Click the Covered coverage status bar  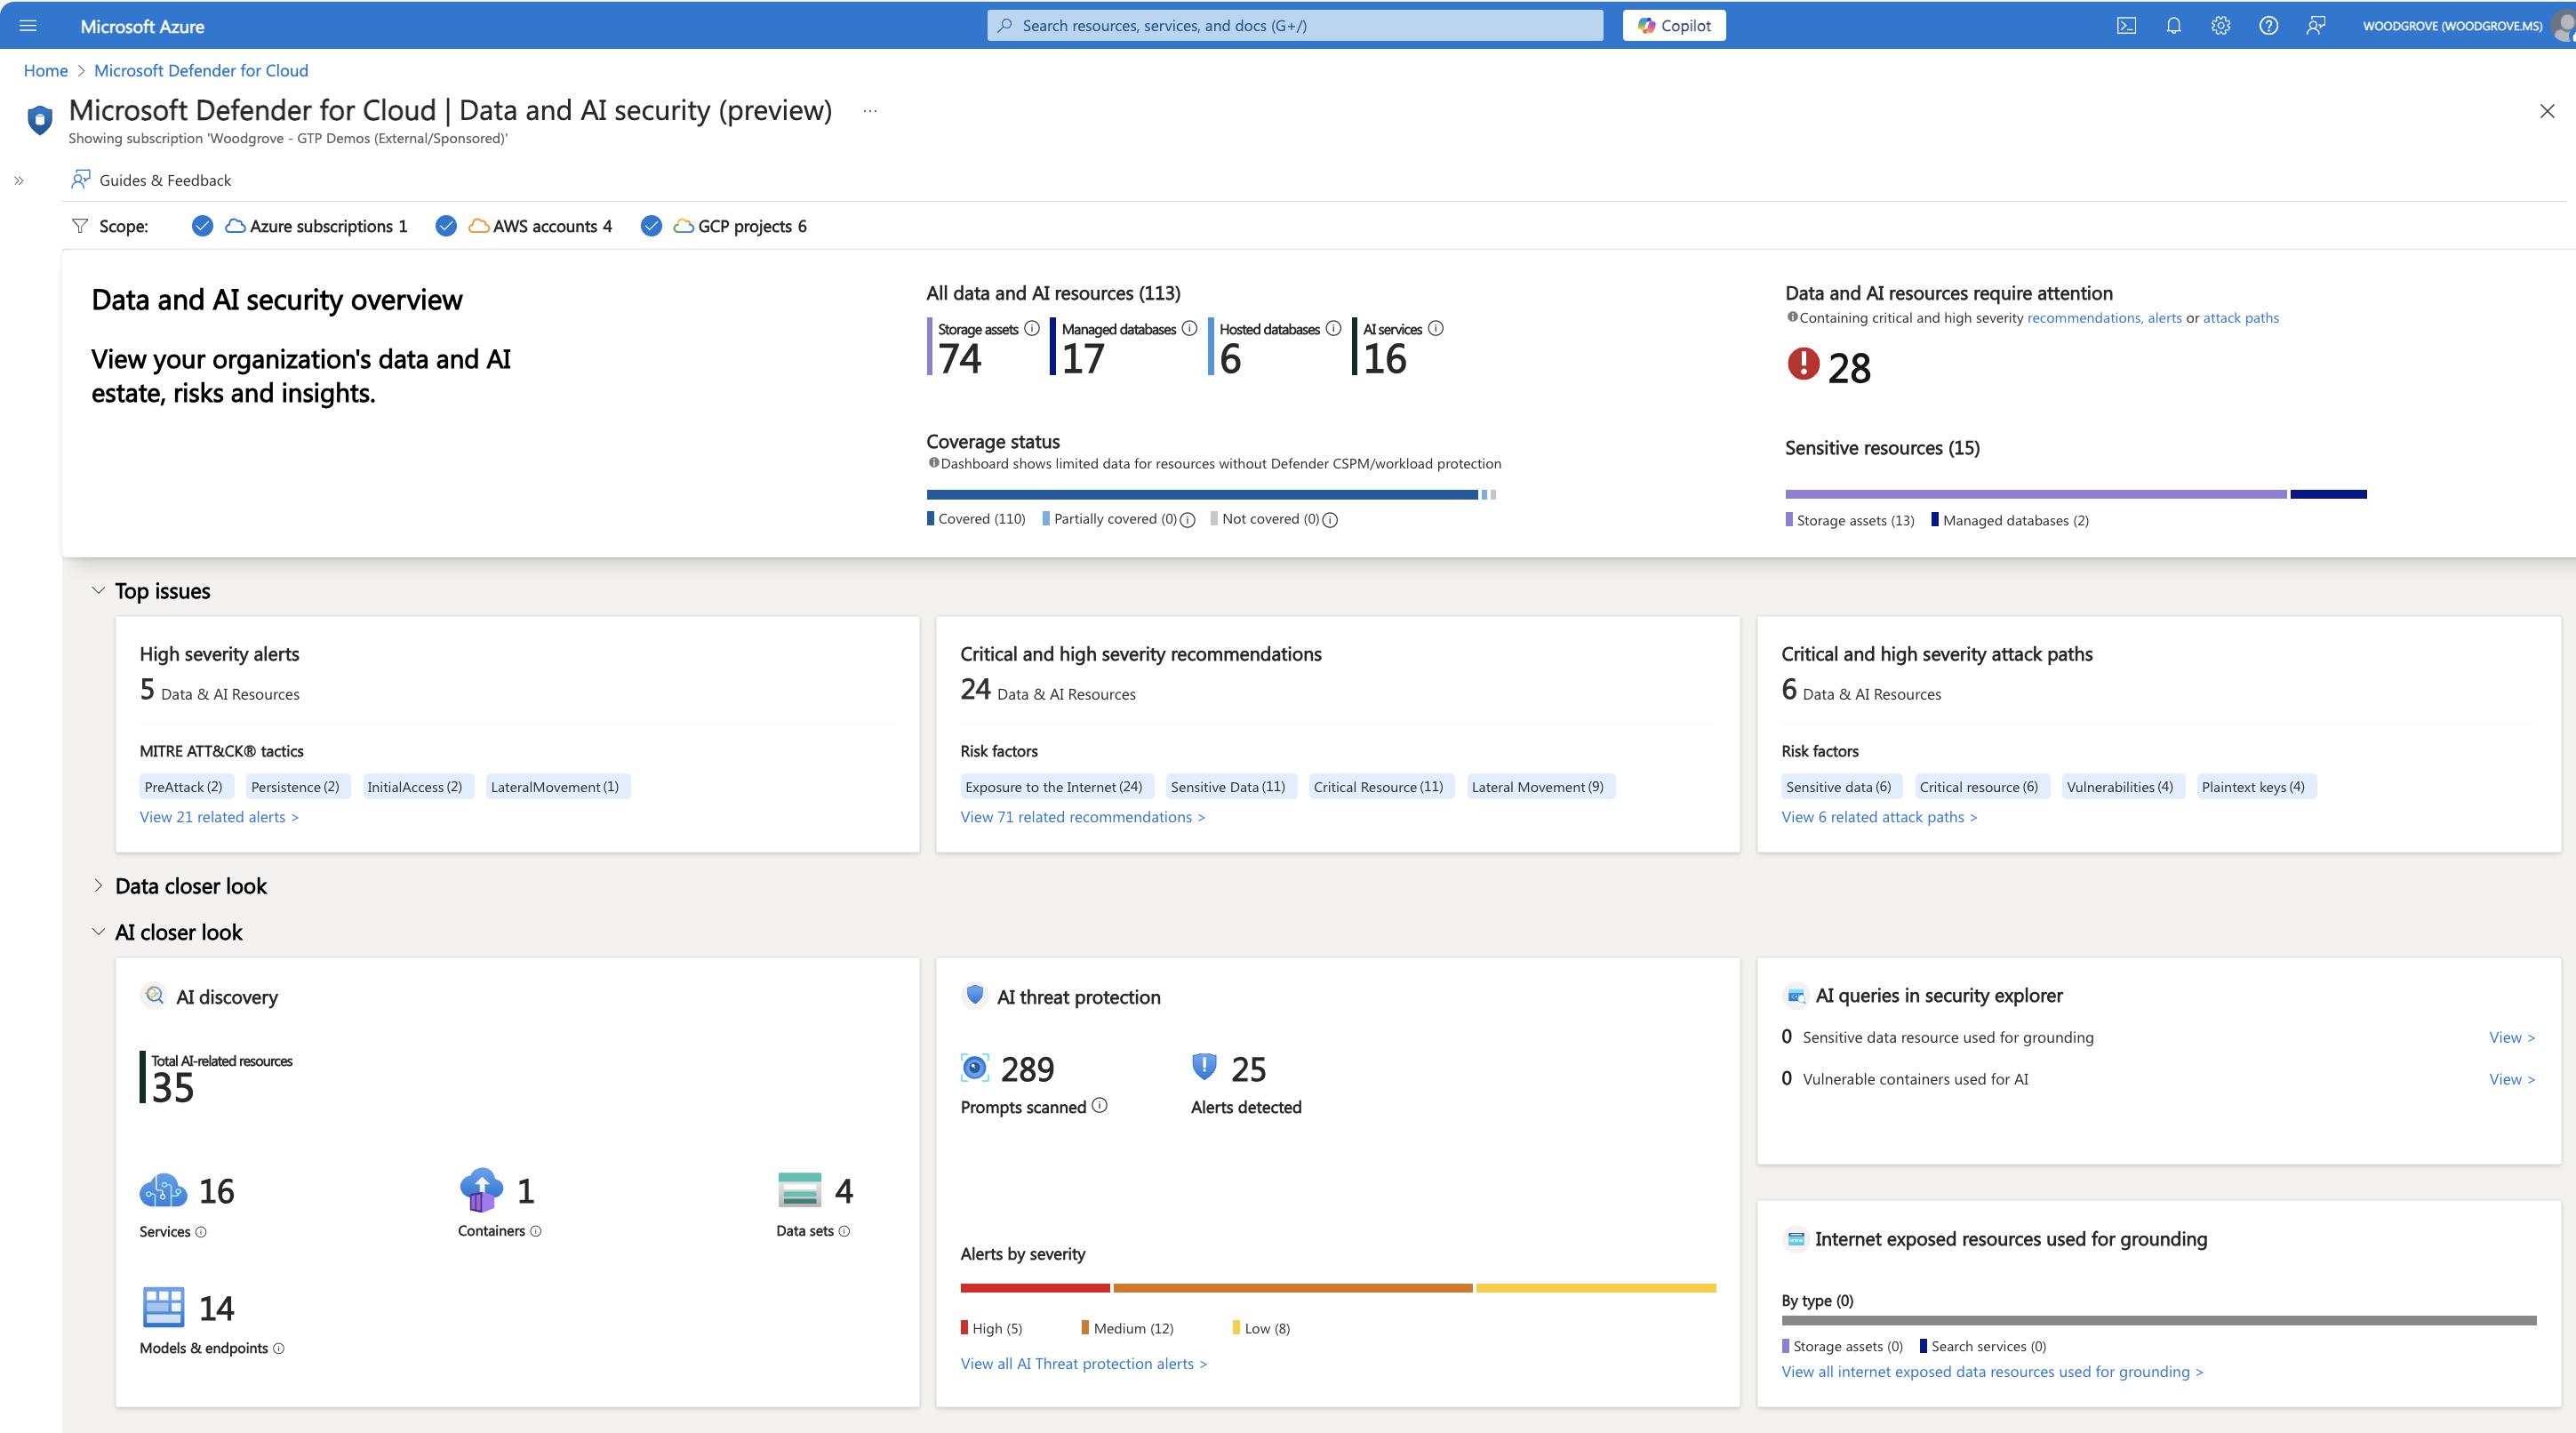(x=1202, y=494)
